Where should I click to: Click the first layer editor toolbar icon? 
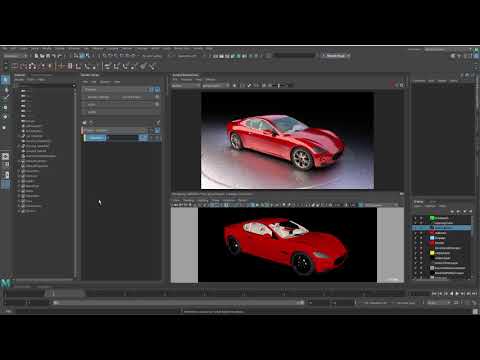[452, 211]
